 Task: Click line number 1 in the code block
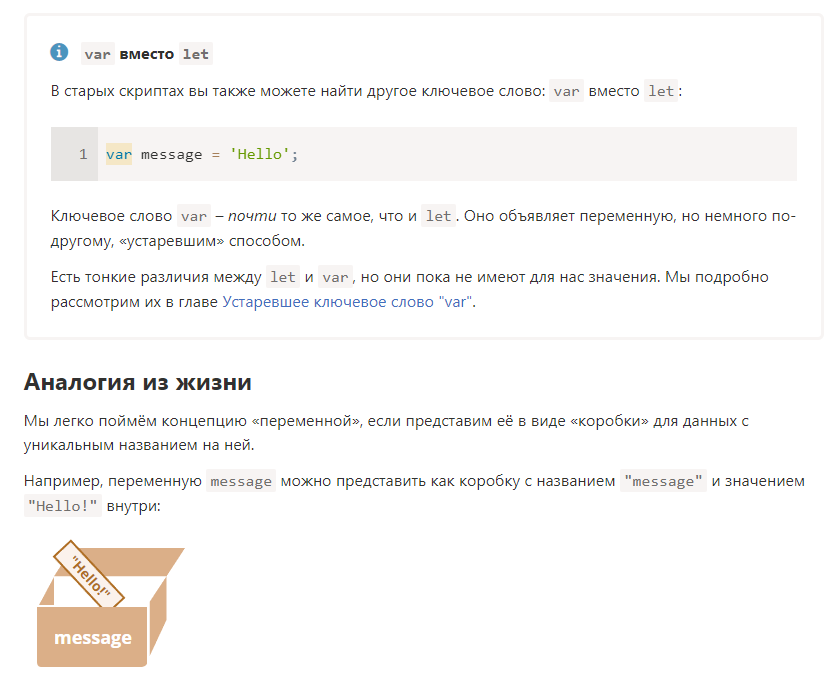pos(83,154)
